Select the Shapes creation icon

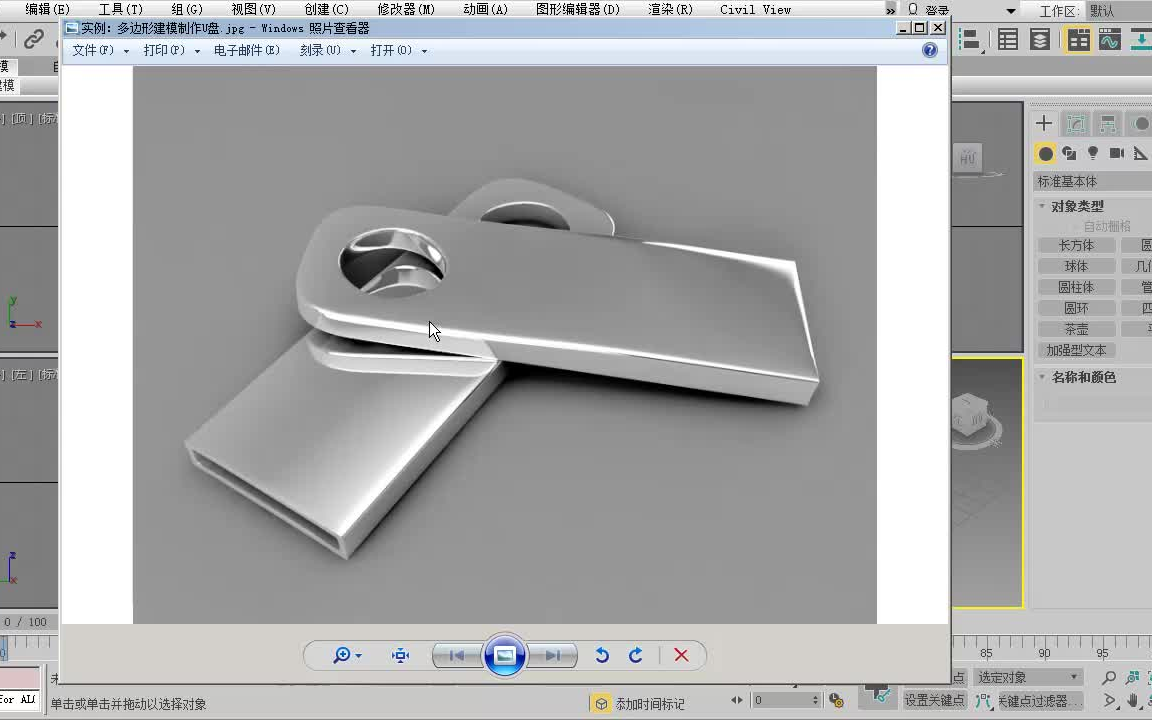point(1068,155)
